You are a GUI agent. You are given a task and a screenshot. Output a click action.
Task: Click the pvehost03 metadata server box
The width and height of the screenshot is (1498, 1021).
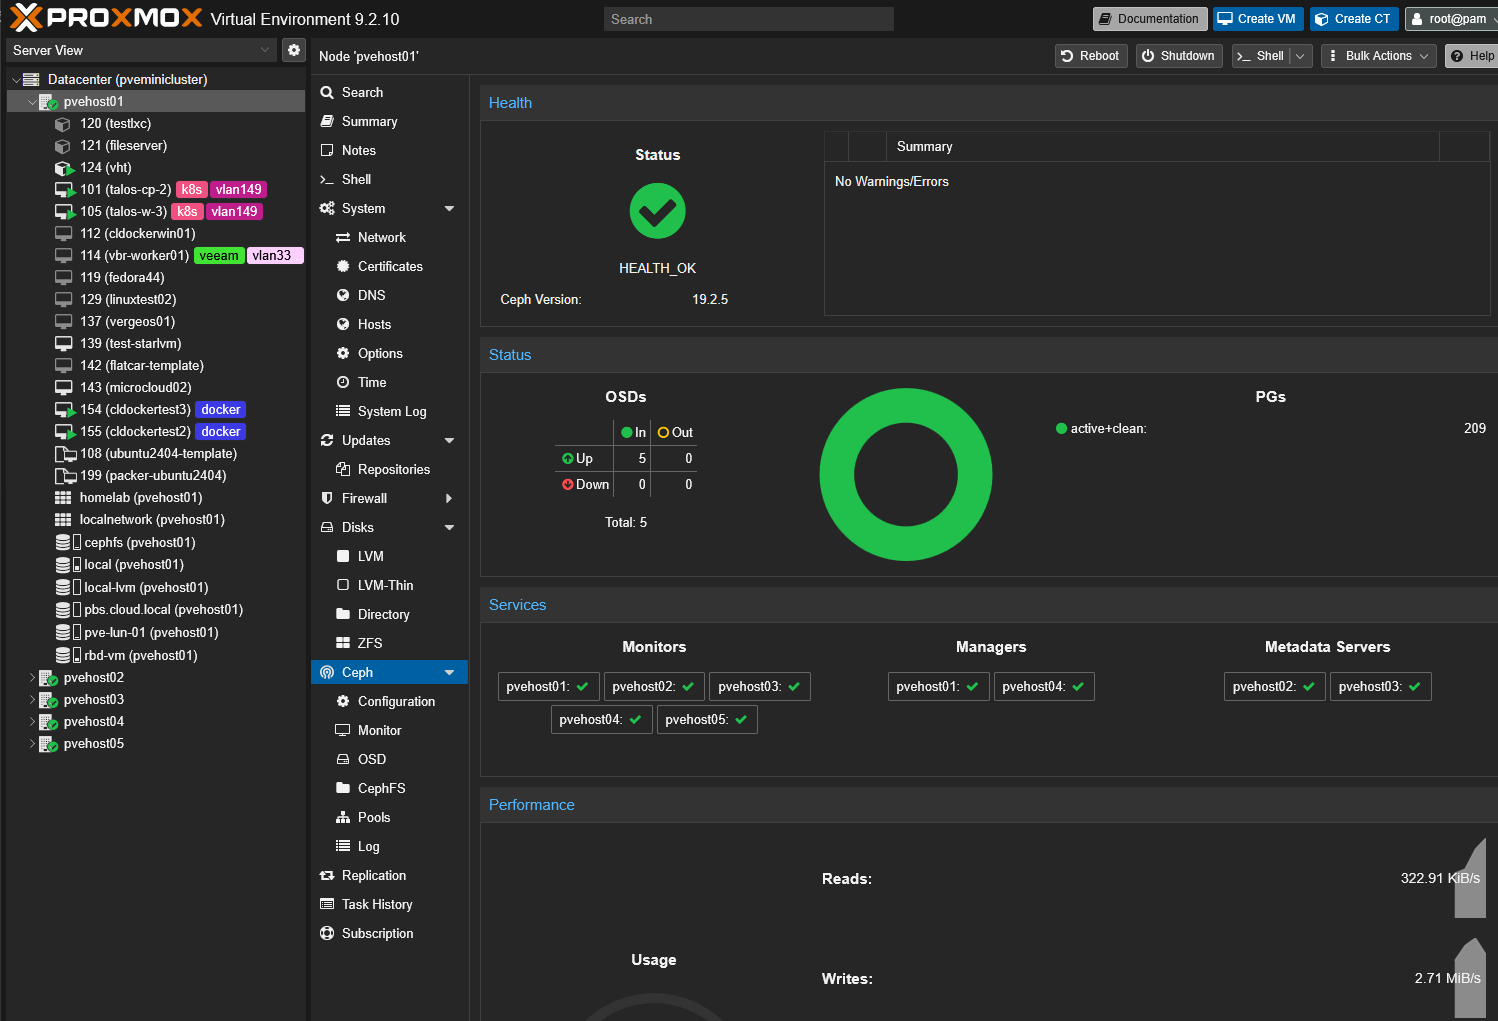[1380, 687]
